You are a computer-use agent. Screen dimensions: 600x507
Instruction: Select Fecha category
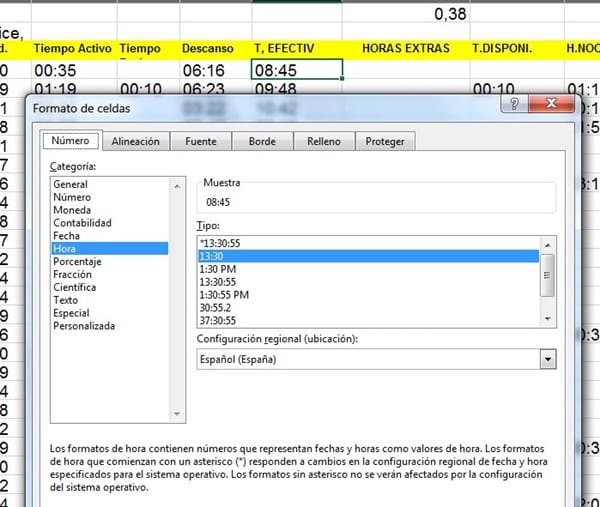tap(109, 236)
